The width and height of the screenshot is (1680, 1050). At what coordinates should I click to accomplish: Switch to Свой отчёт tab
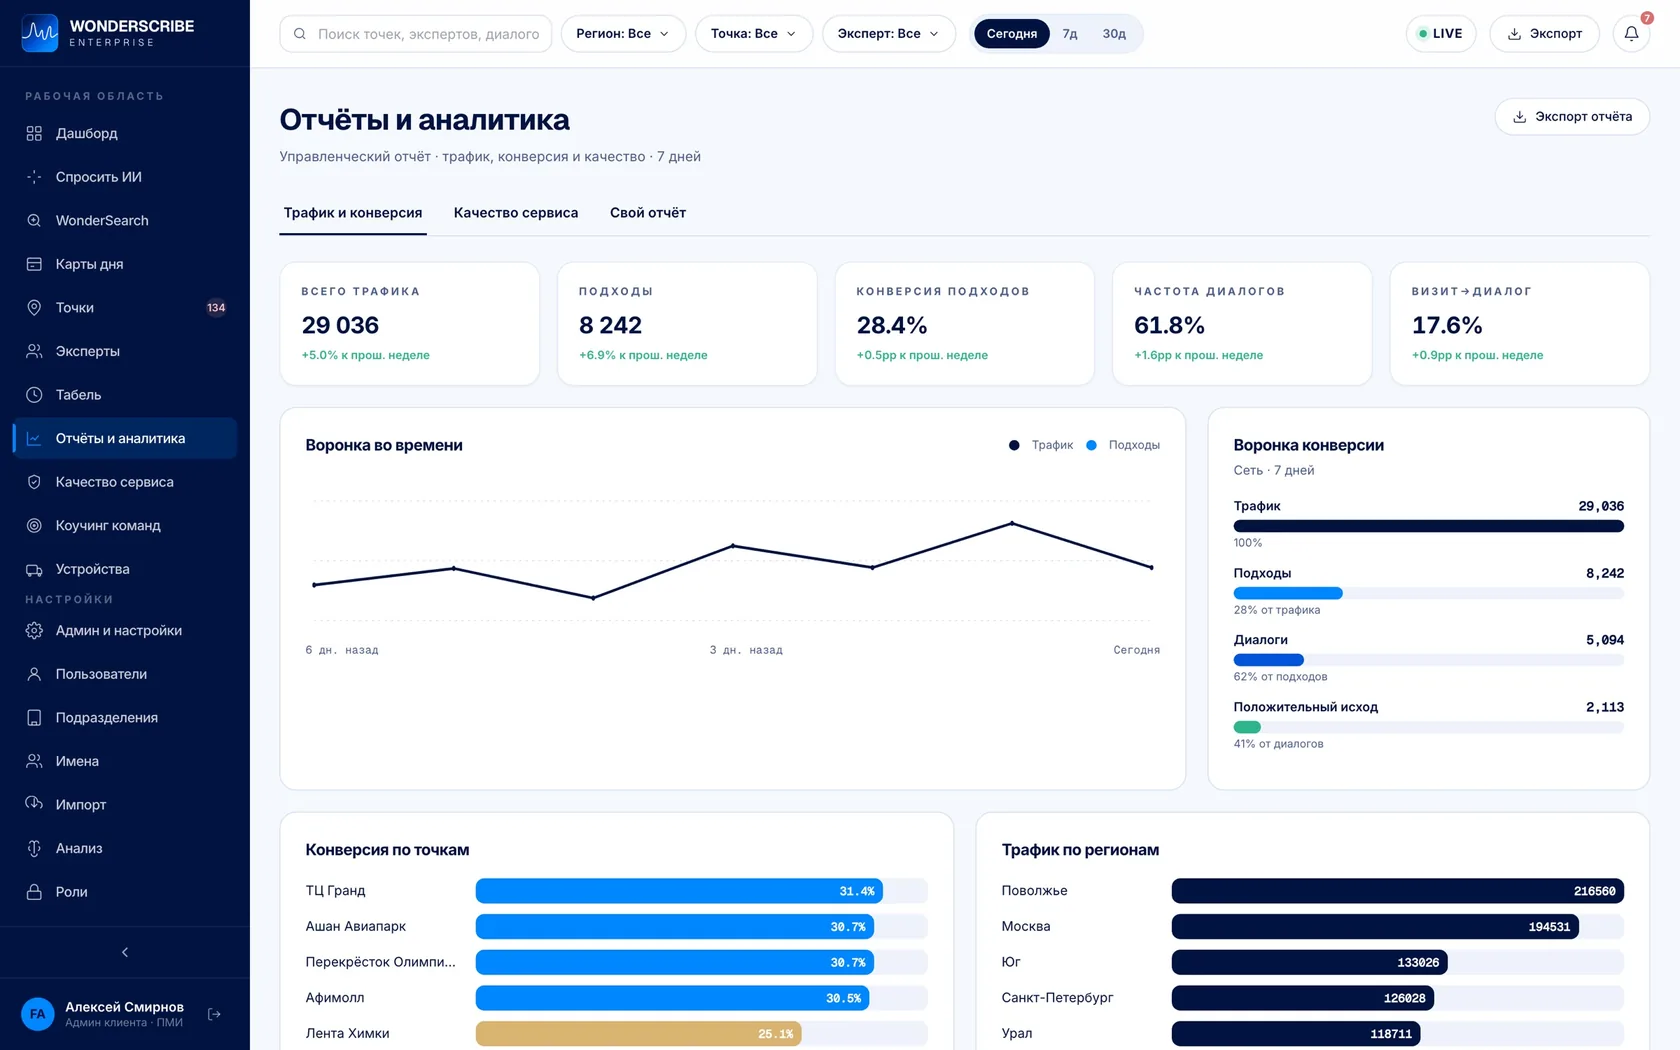point(648,213)
